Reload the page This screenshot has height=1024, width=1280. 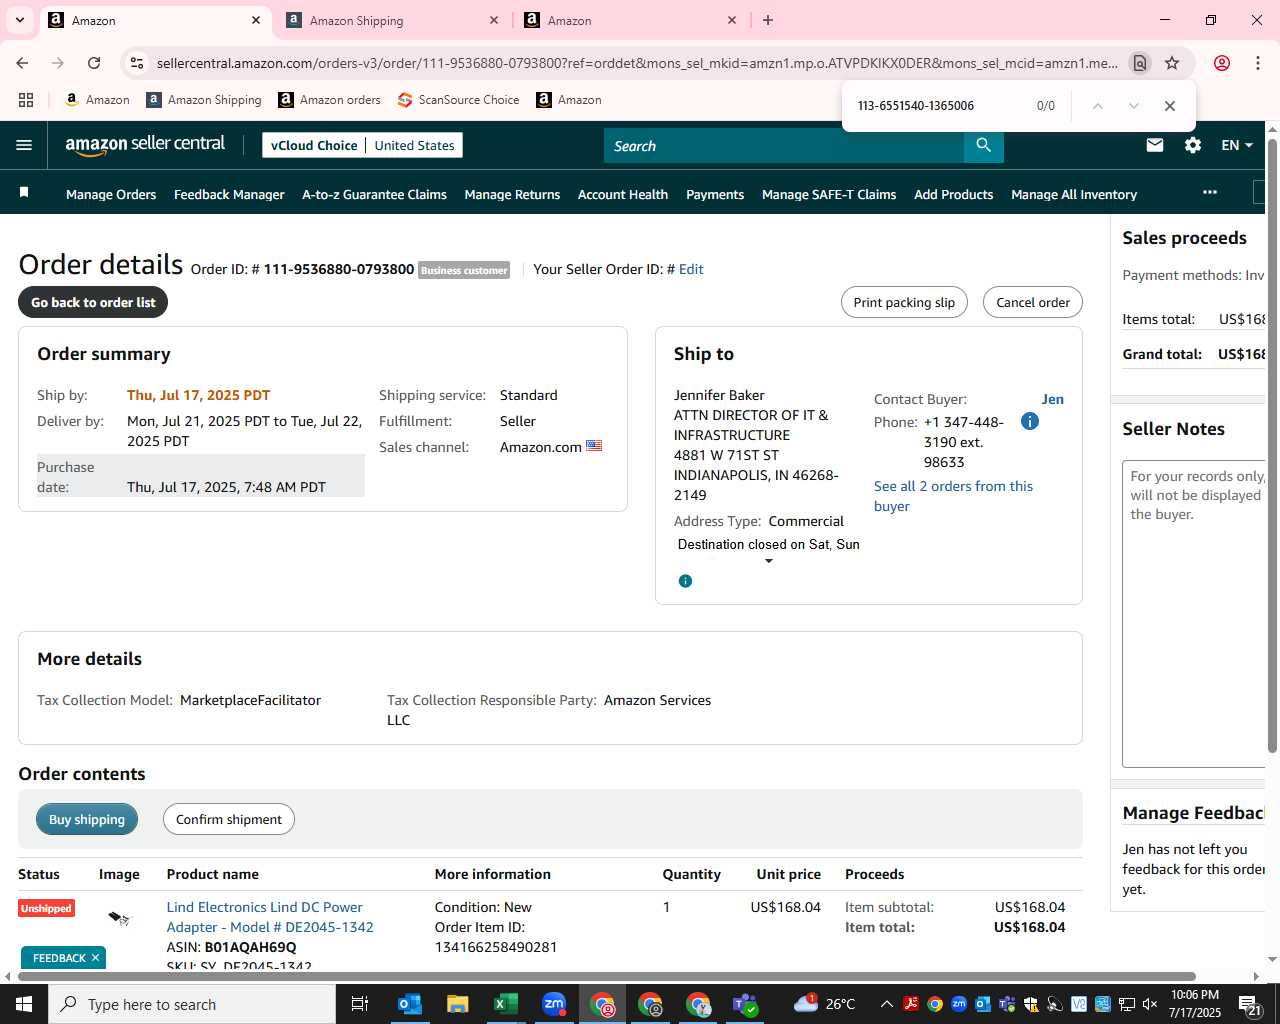tap(94, 63)
